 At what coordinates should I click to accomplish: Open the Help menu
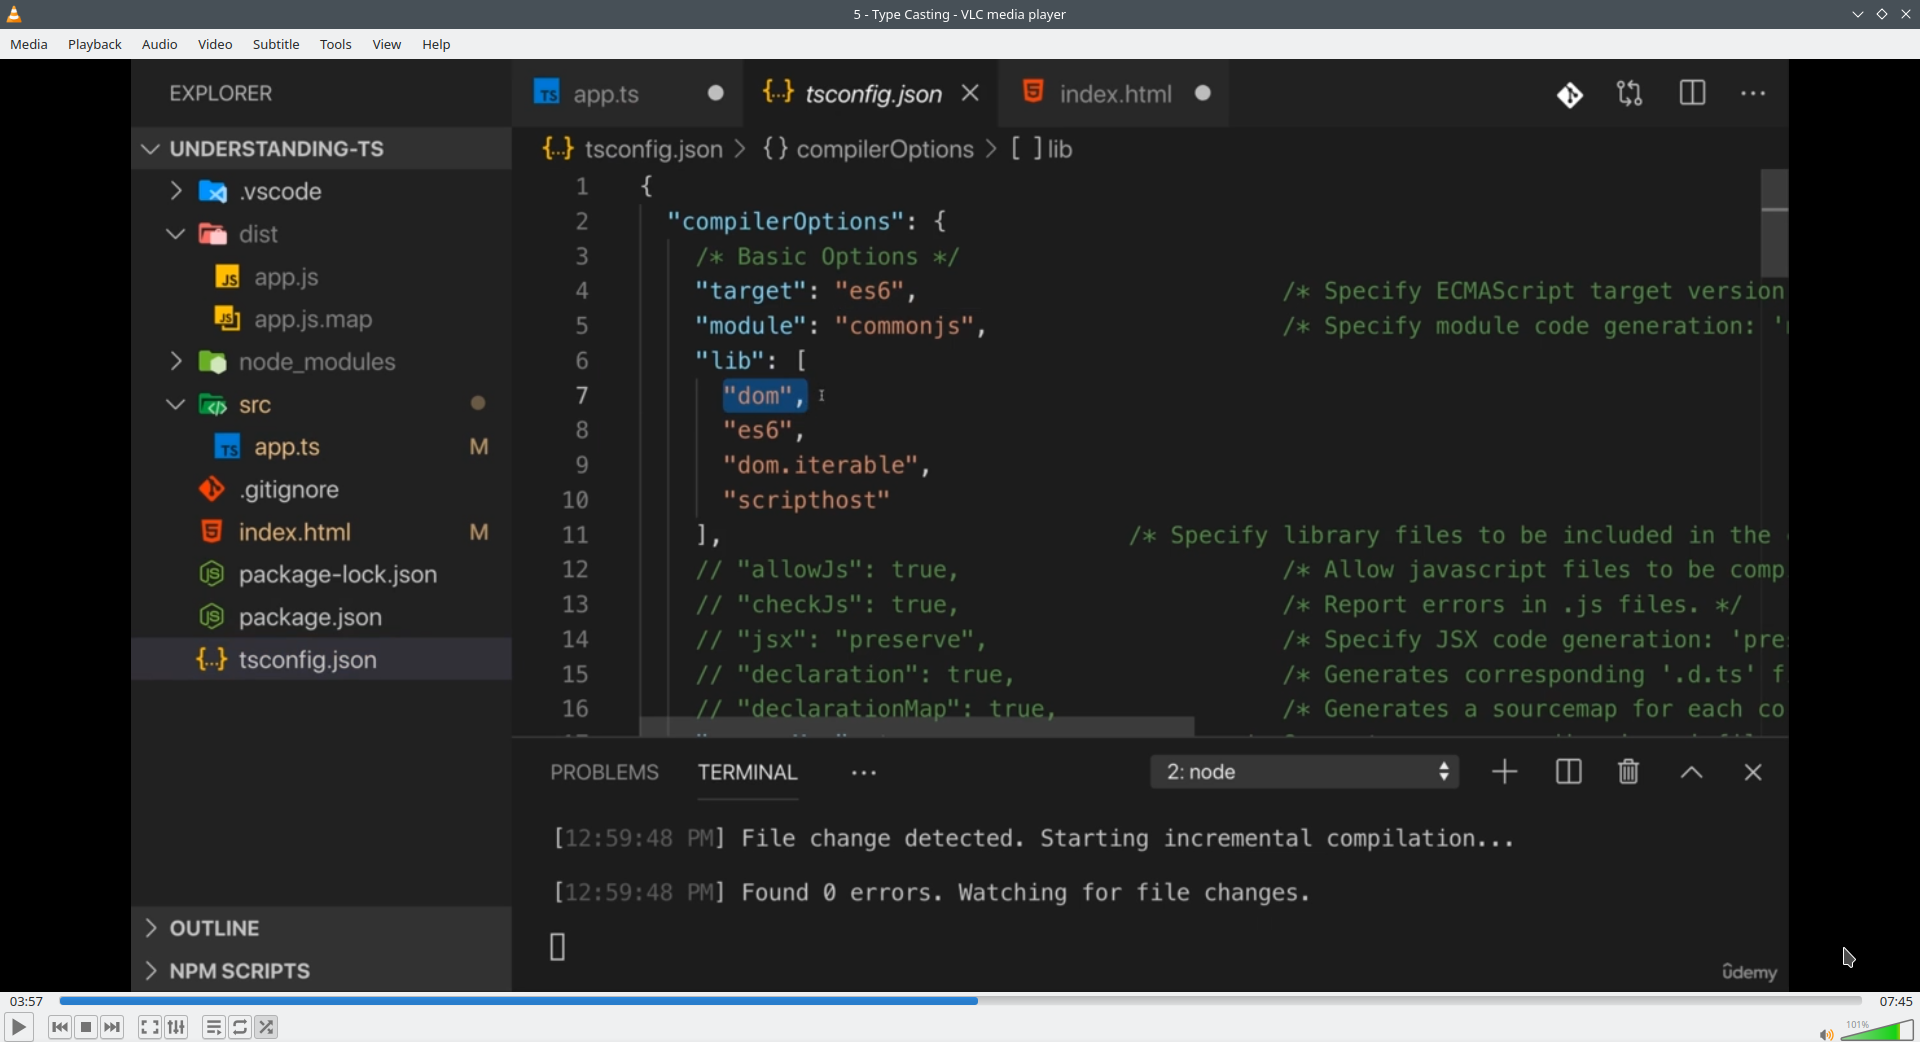pyautogui.click(x=436, y=44)
